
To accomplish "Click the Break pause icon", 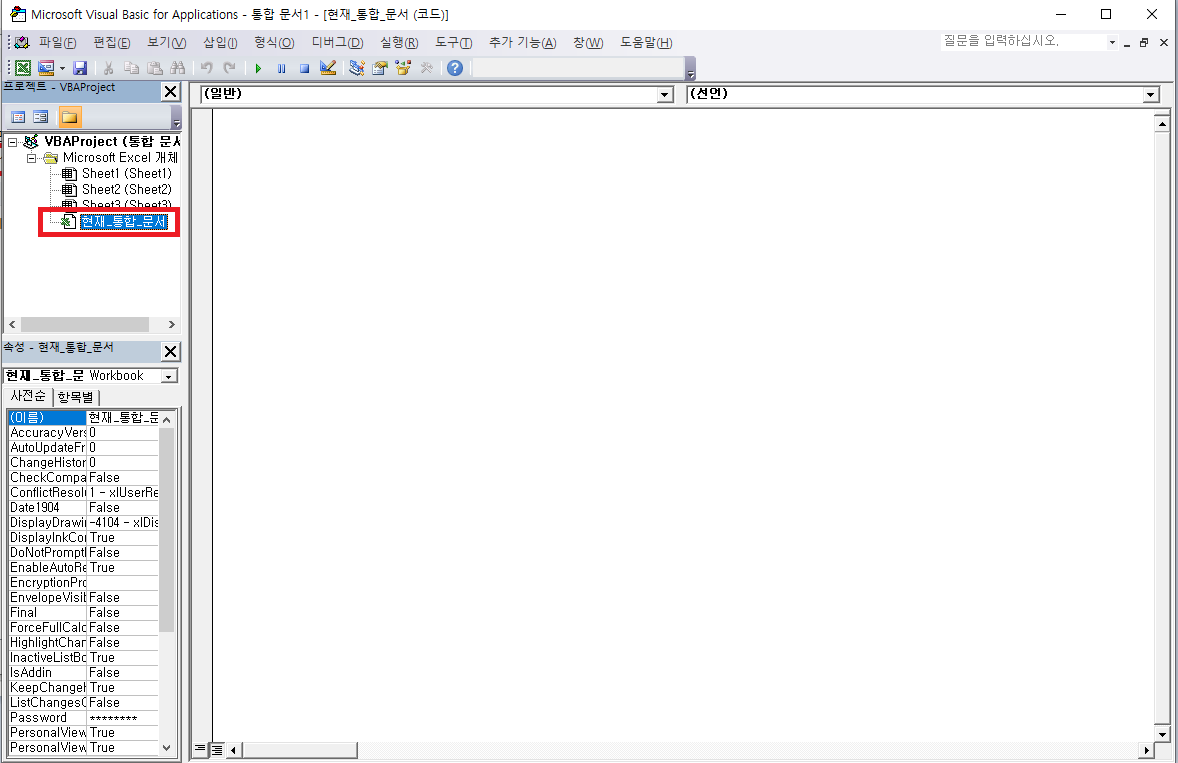I will pos(282,68).
